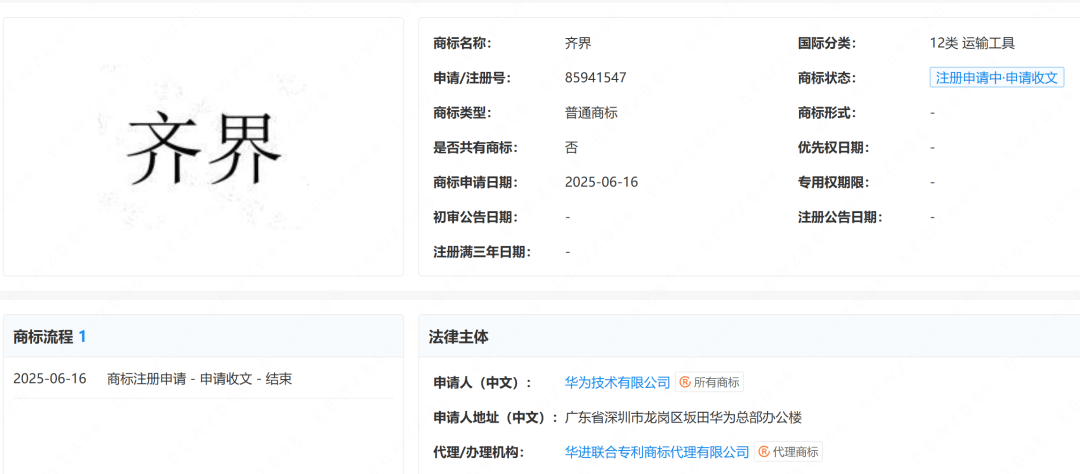Click the trademark name value 齐界
This screenshot has height=474, width=1080.
[x=578, y=43]
